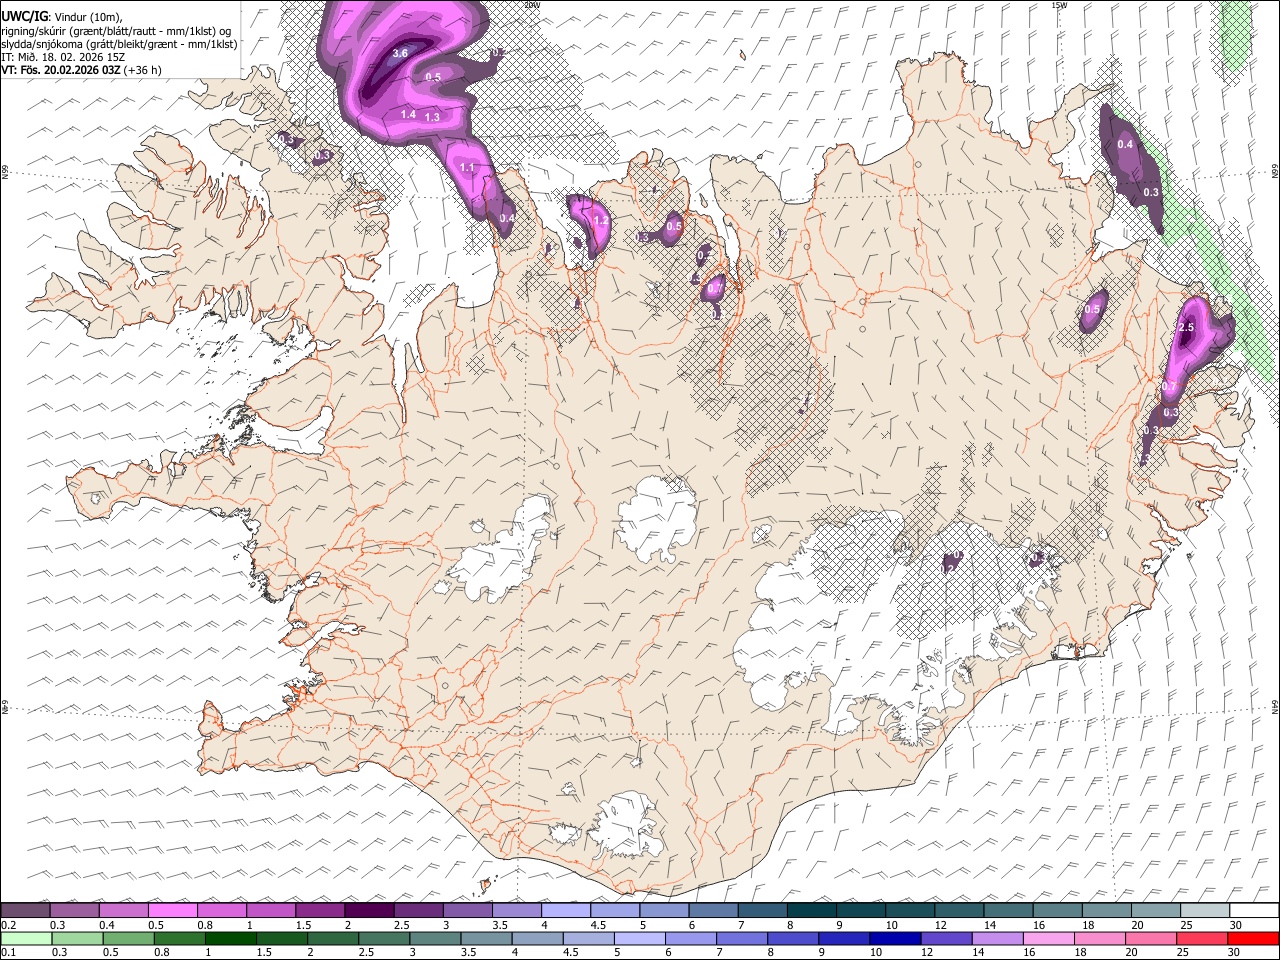
Task: Select the deep blue 10–12 rain swatch
Action: pyautogui.click(x=895, y=938)
